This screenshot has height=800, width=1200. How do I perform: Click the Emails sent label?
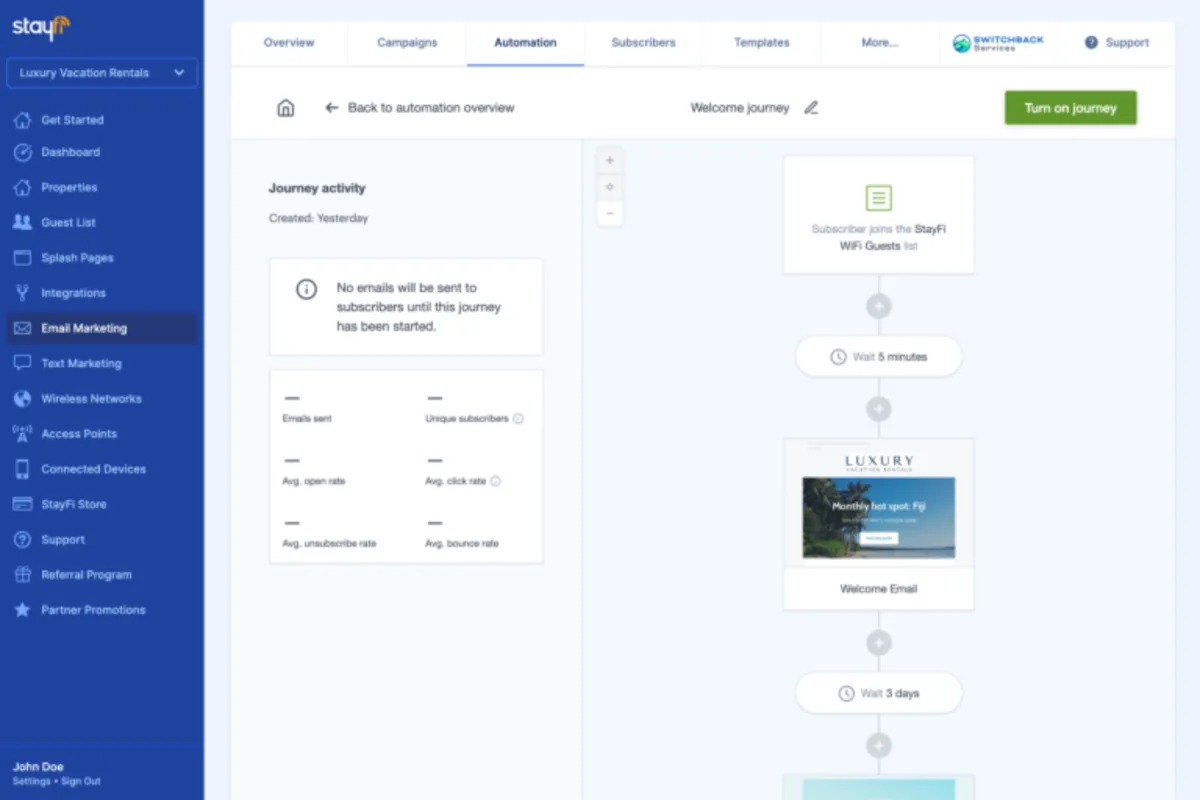pyautogui.click(x=307, y=419)
